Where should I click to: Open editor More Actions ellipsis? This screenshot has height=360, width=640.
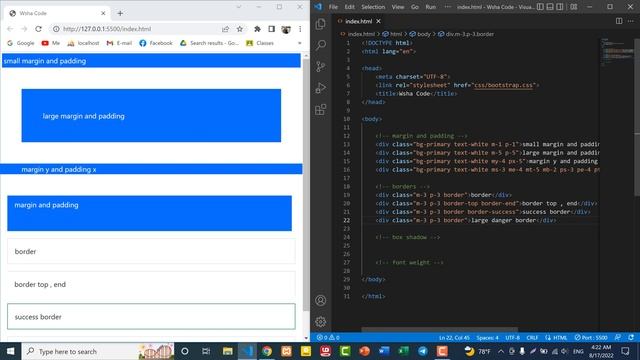tap(631, 21)
